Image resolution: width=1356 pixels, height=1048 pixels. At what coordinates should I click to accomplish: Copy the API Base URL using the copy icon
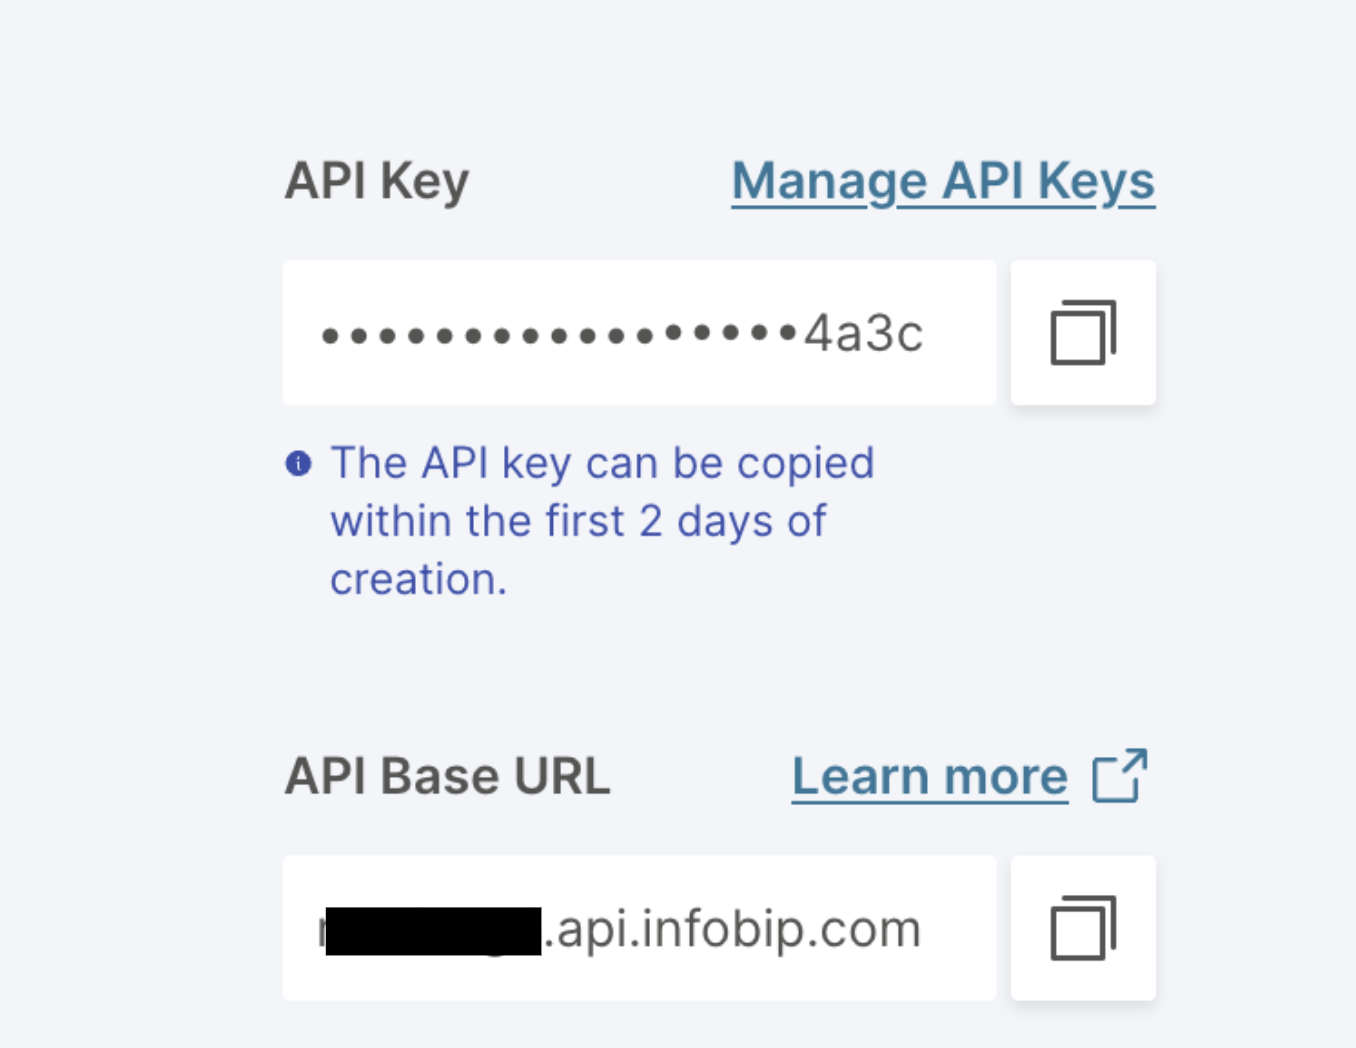1083,928
